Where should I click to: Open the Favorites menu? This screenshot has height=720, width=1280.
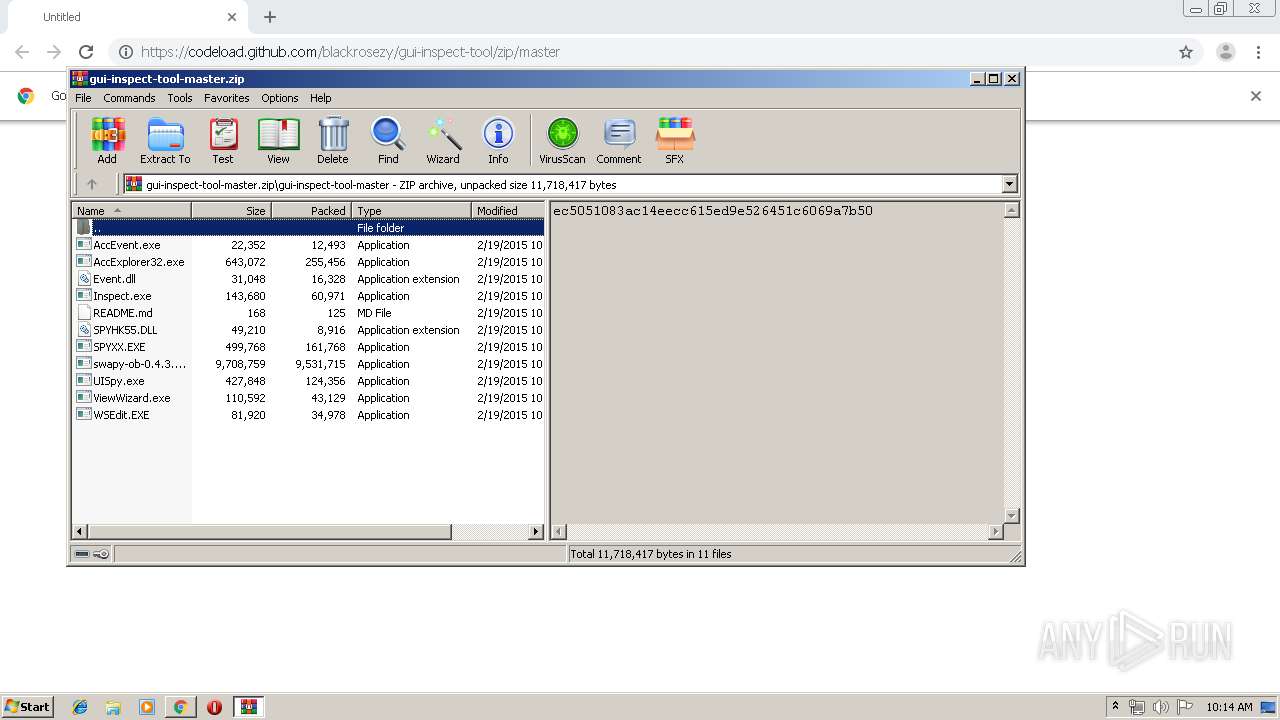pyautogui.click(x=227, y=98)
